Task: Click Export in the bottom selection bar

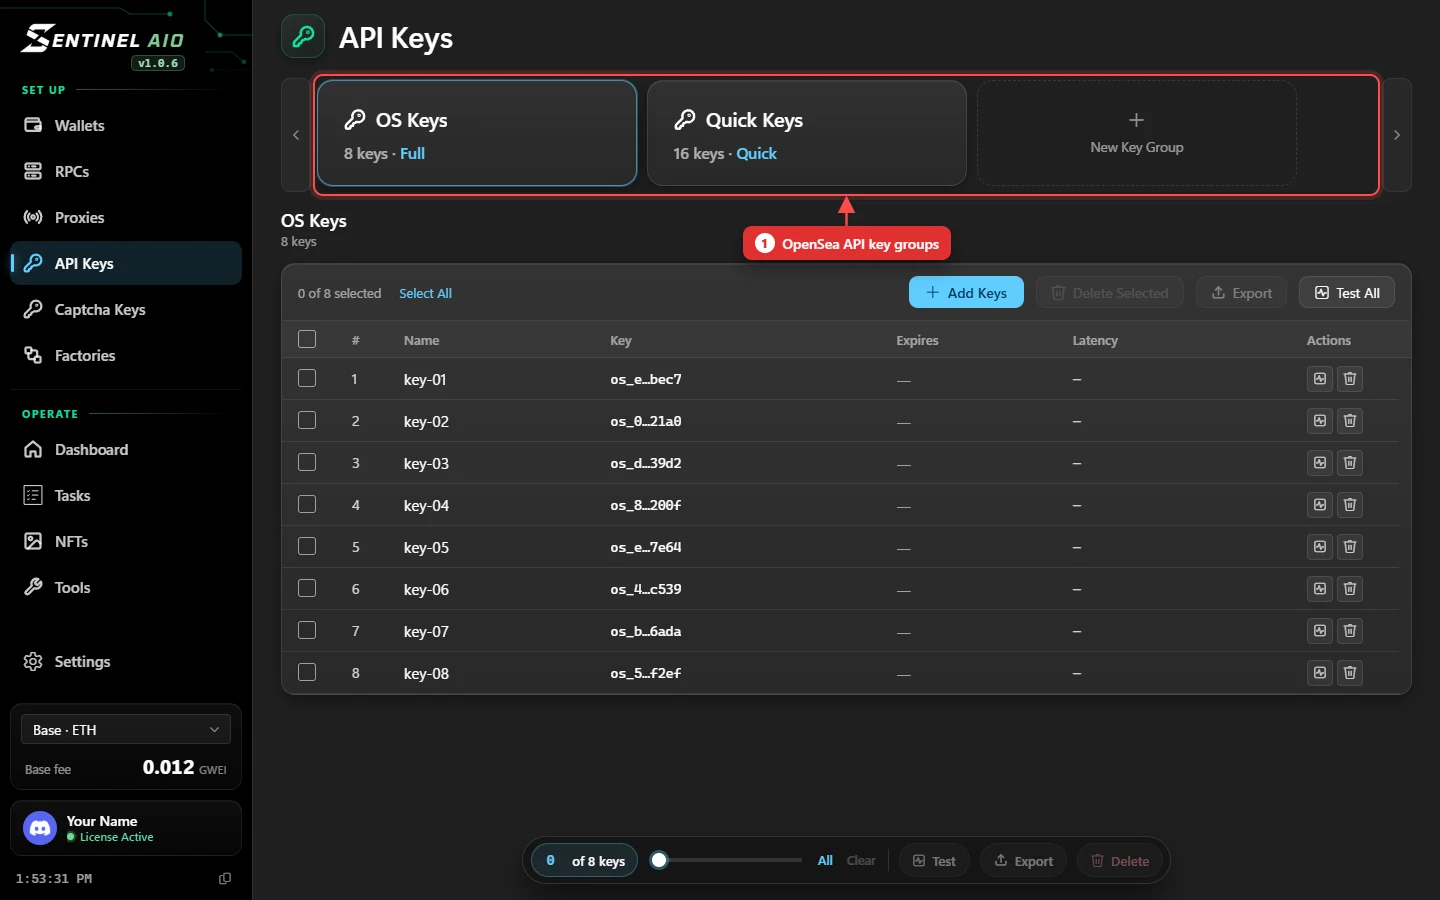Action: click(x=1024, y=860)
